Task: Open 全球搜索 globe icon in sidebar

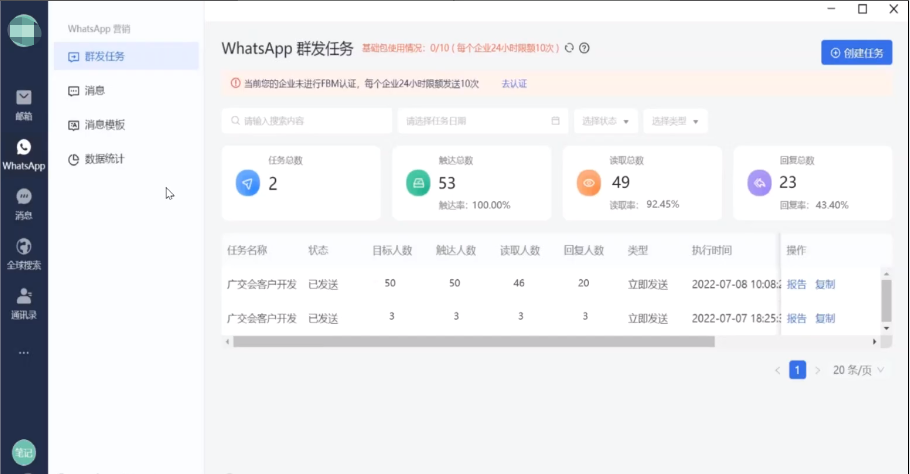Action: click(24, 247)
